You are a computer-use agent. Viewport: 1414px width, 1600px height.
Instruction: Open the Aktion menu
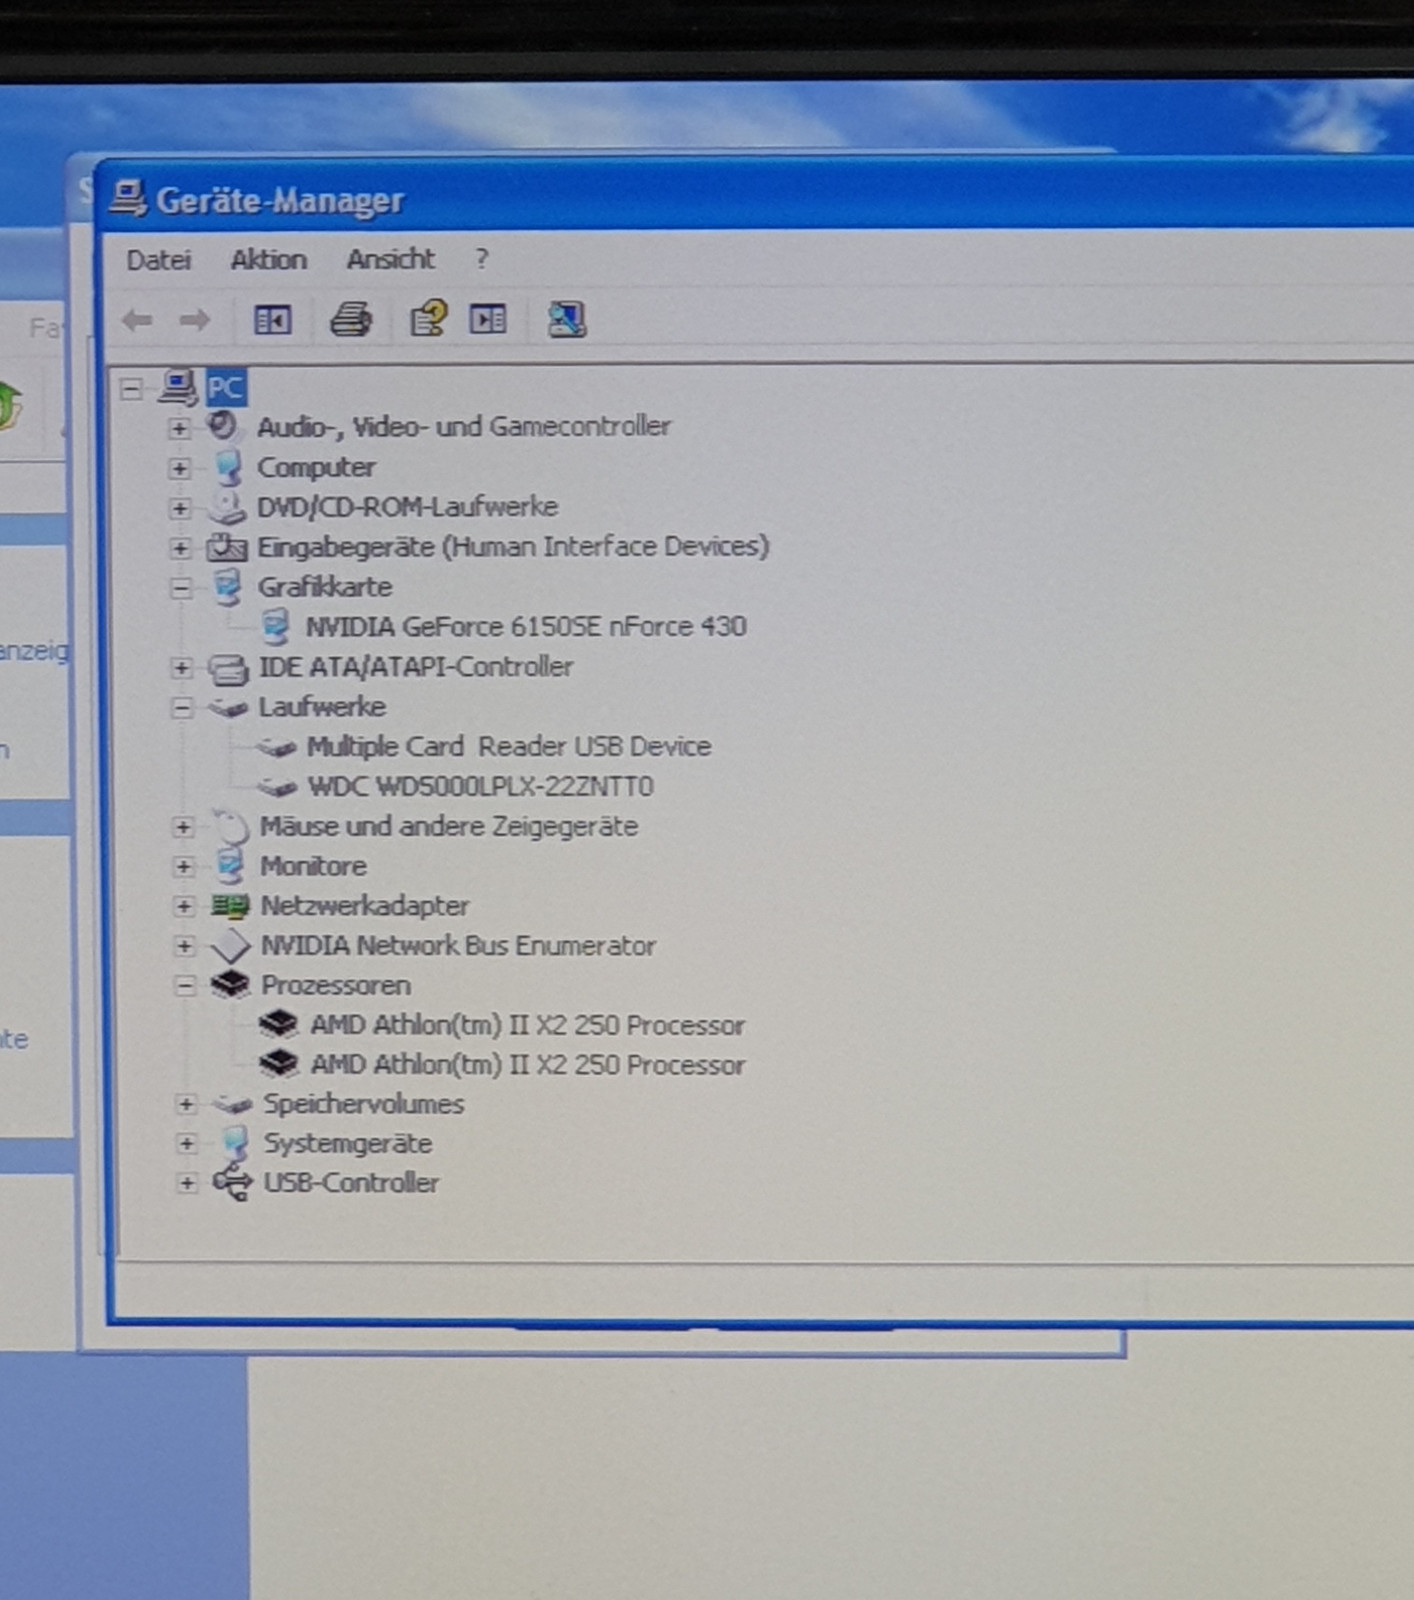[x=268, y=260]
